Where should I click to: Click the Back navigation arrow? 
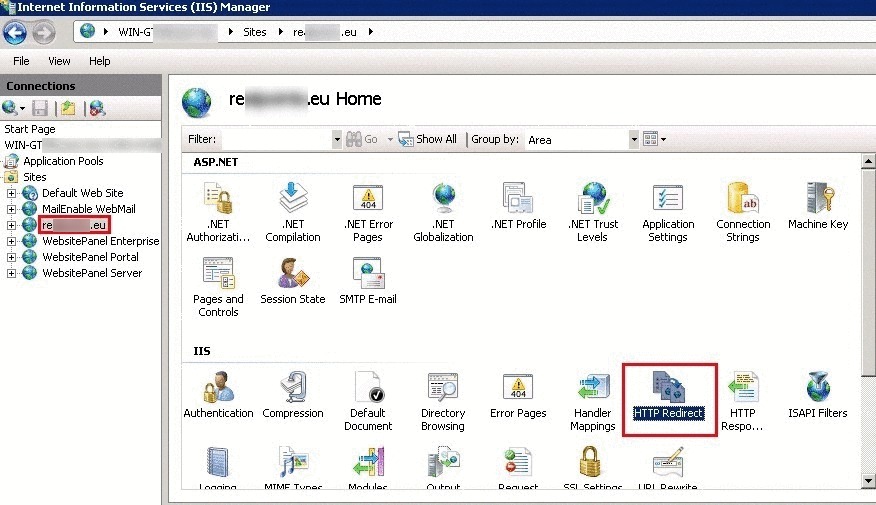[15, 32]
